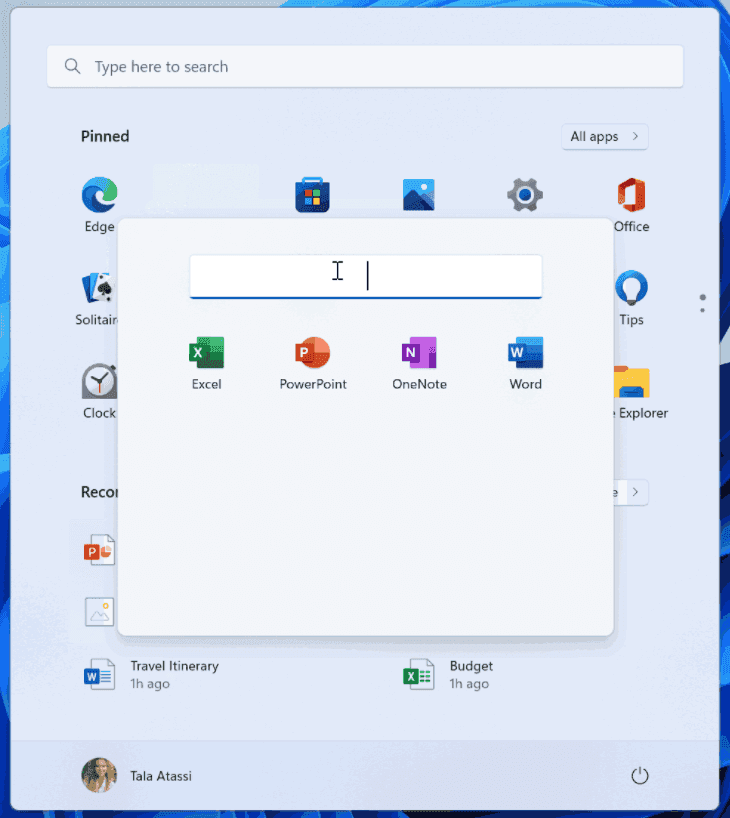Launch the Microsoft Store app
The image size is (730, 818).
[312, 195]
